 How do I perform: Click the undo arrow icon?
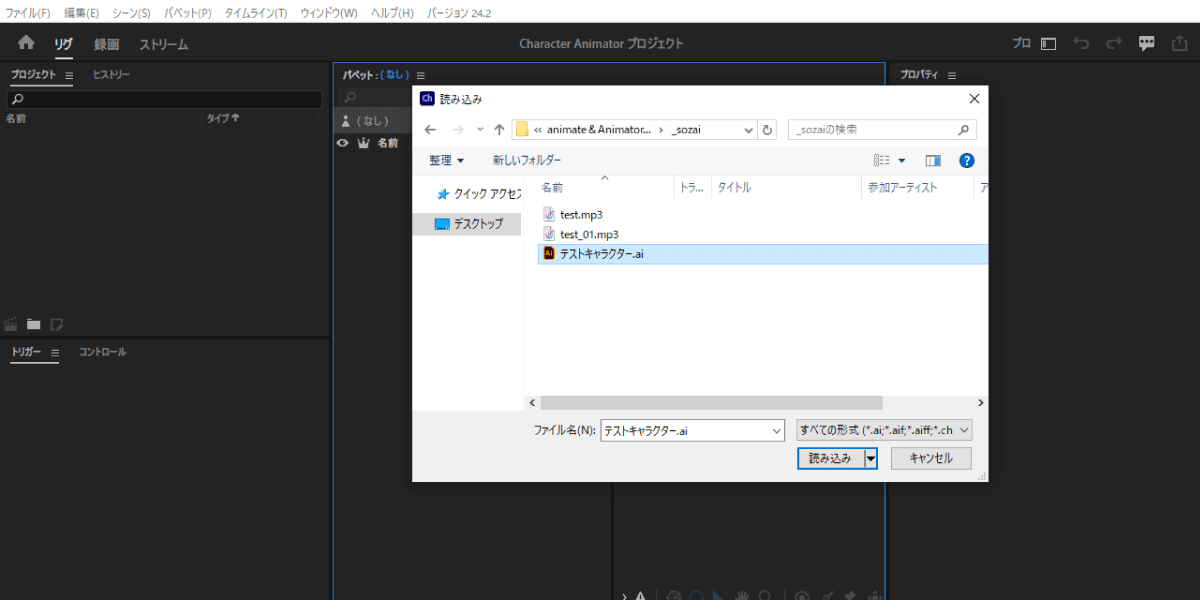pyautogui.click(x=1081, y=44)
